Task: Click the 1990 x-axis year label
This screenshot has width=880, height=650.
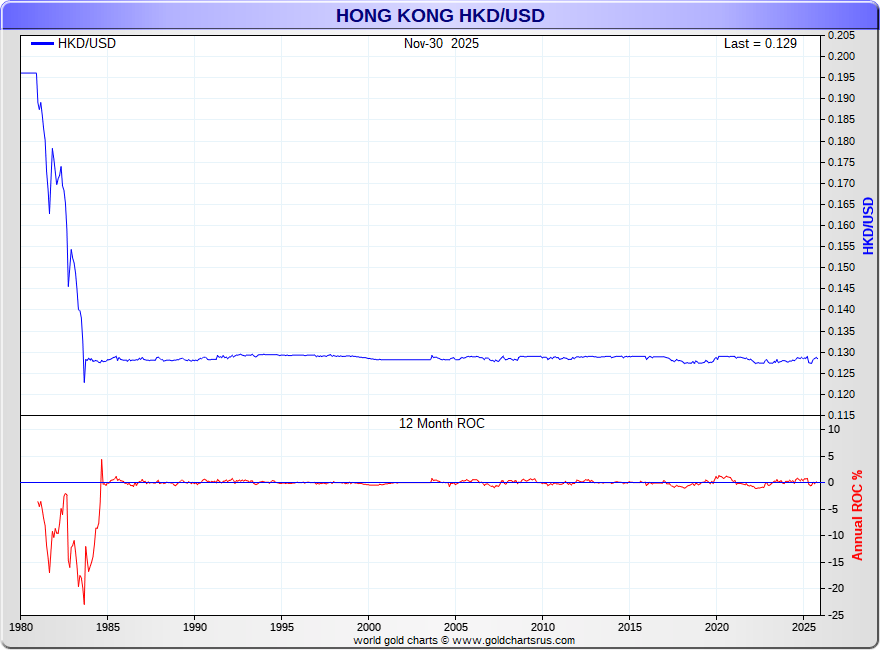Action: (x=195, y=627)
